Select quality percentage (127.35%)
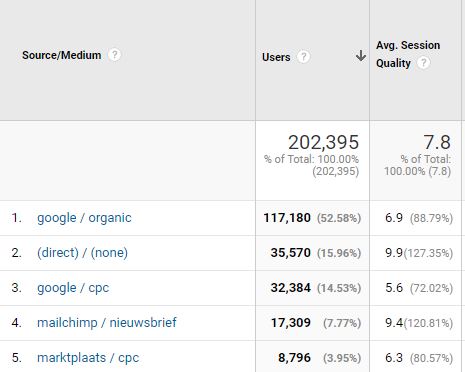Image resolution: width=465 pixels, height=372 pixels. (428, 253)
